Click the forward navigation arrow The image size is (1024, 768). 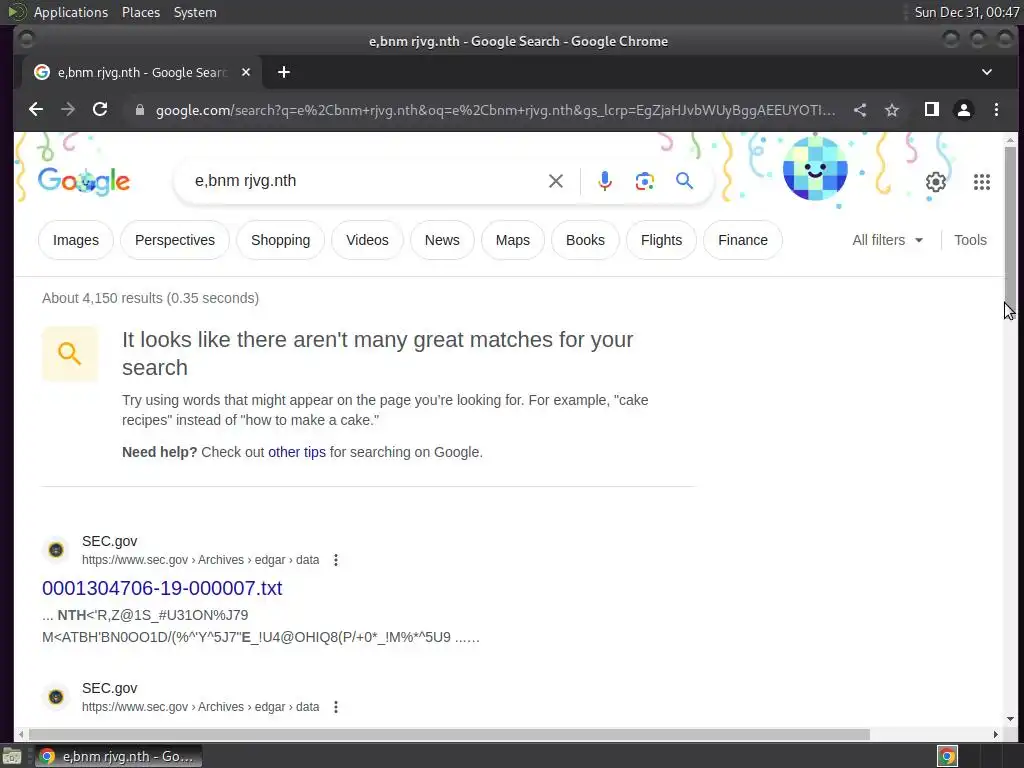pyautogui.click(x=68, y=110)
